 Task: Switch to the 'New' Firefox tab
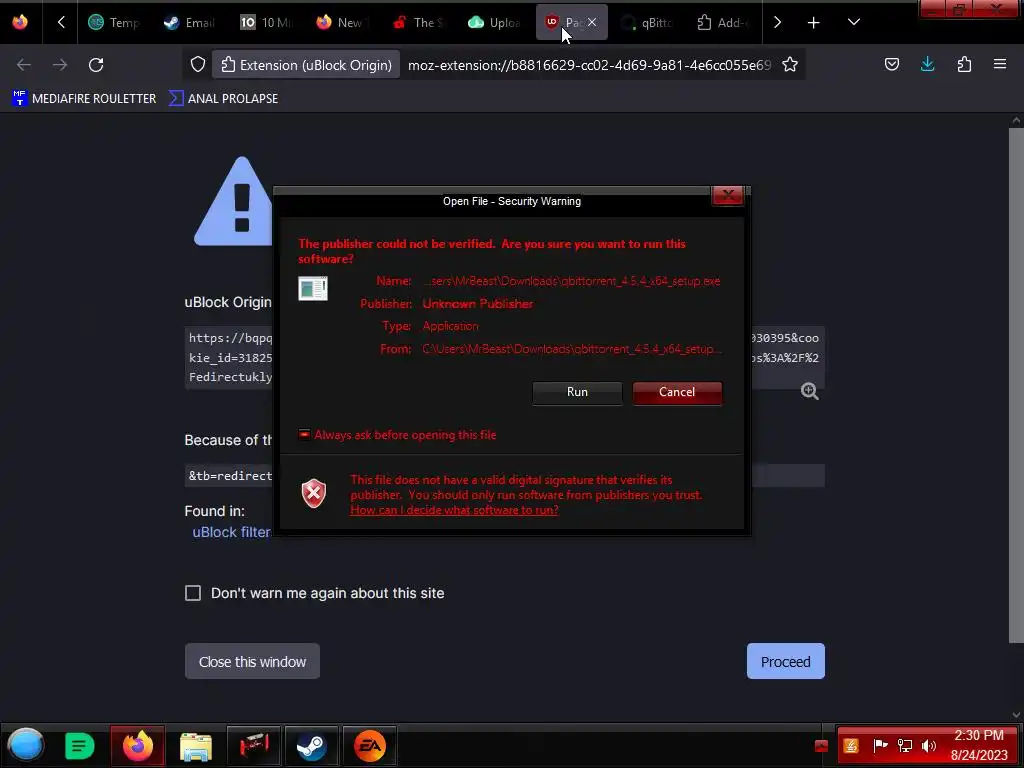click(x=342, y=23)
